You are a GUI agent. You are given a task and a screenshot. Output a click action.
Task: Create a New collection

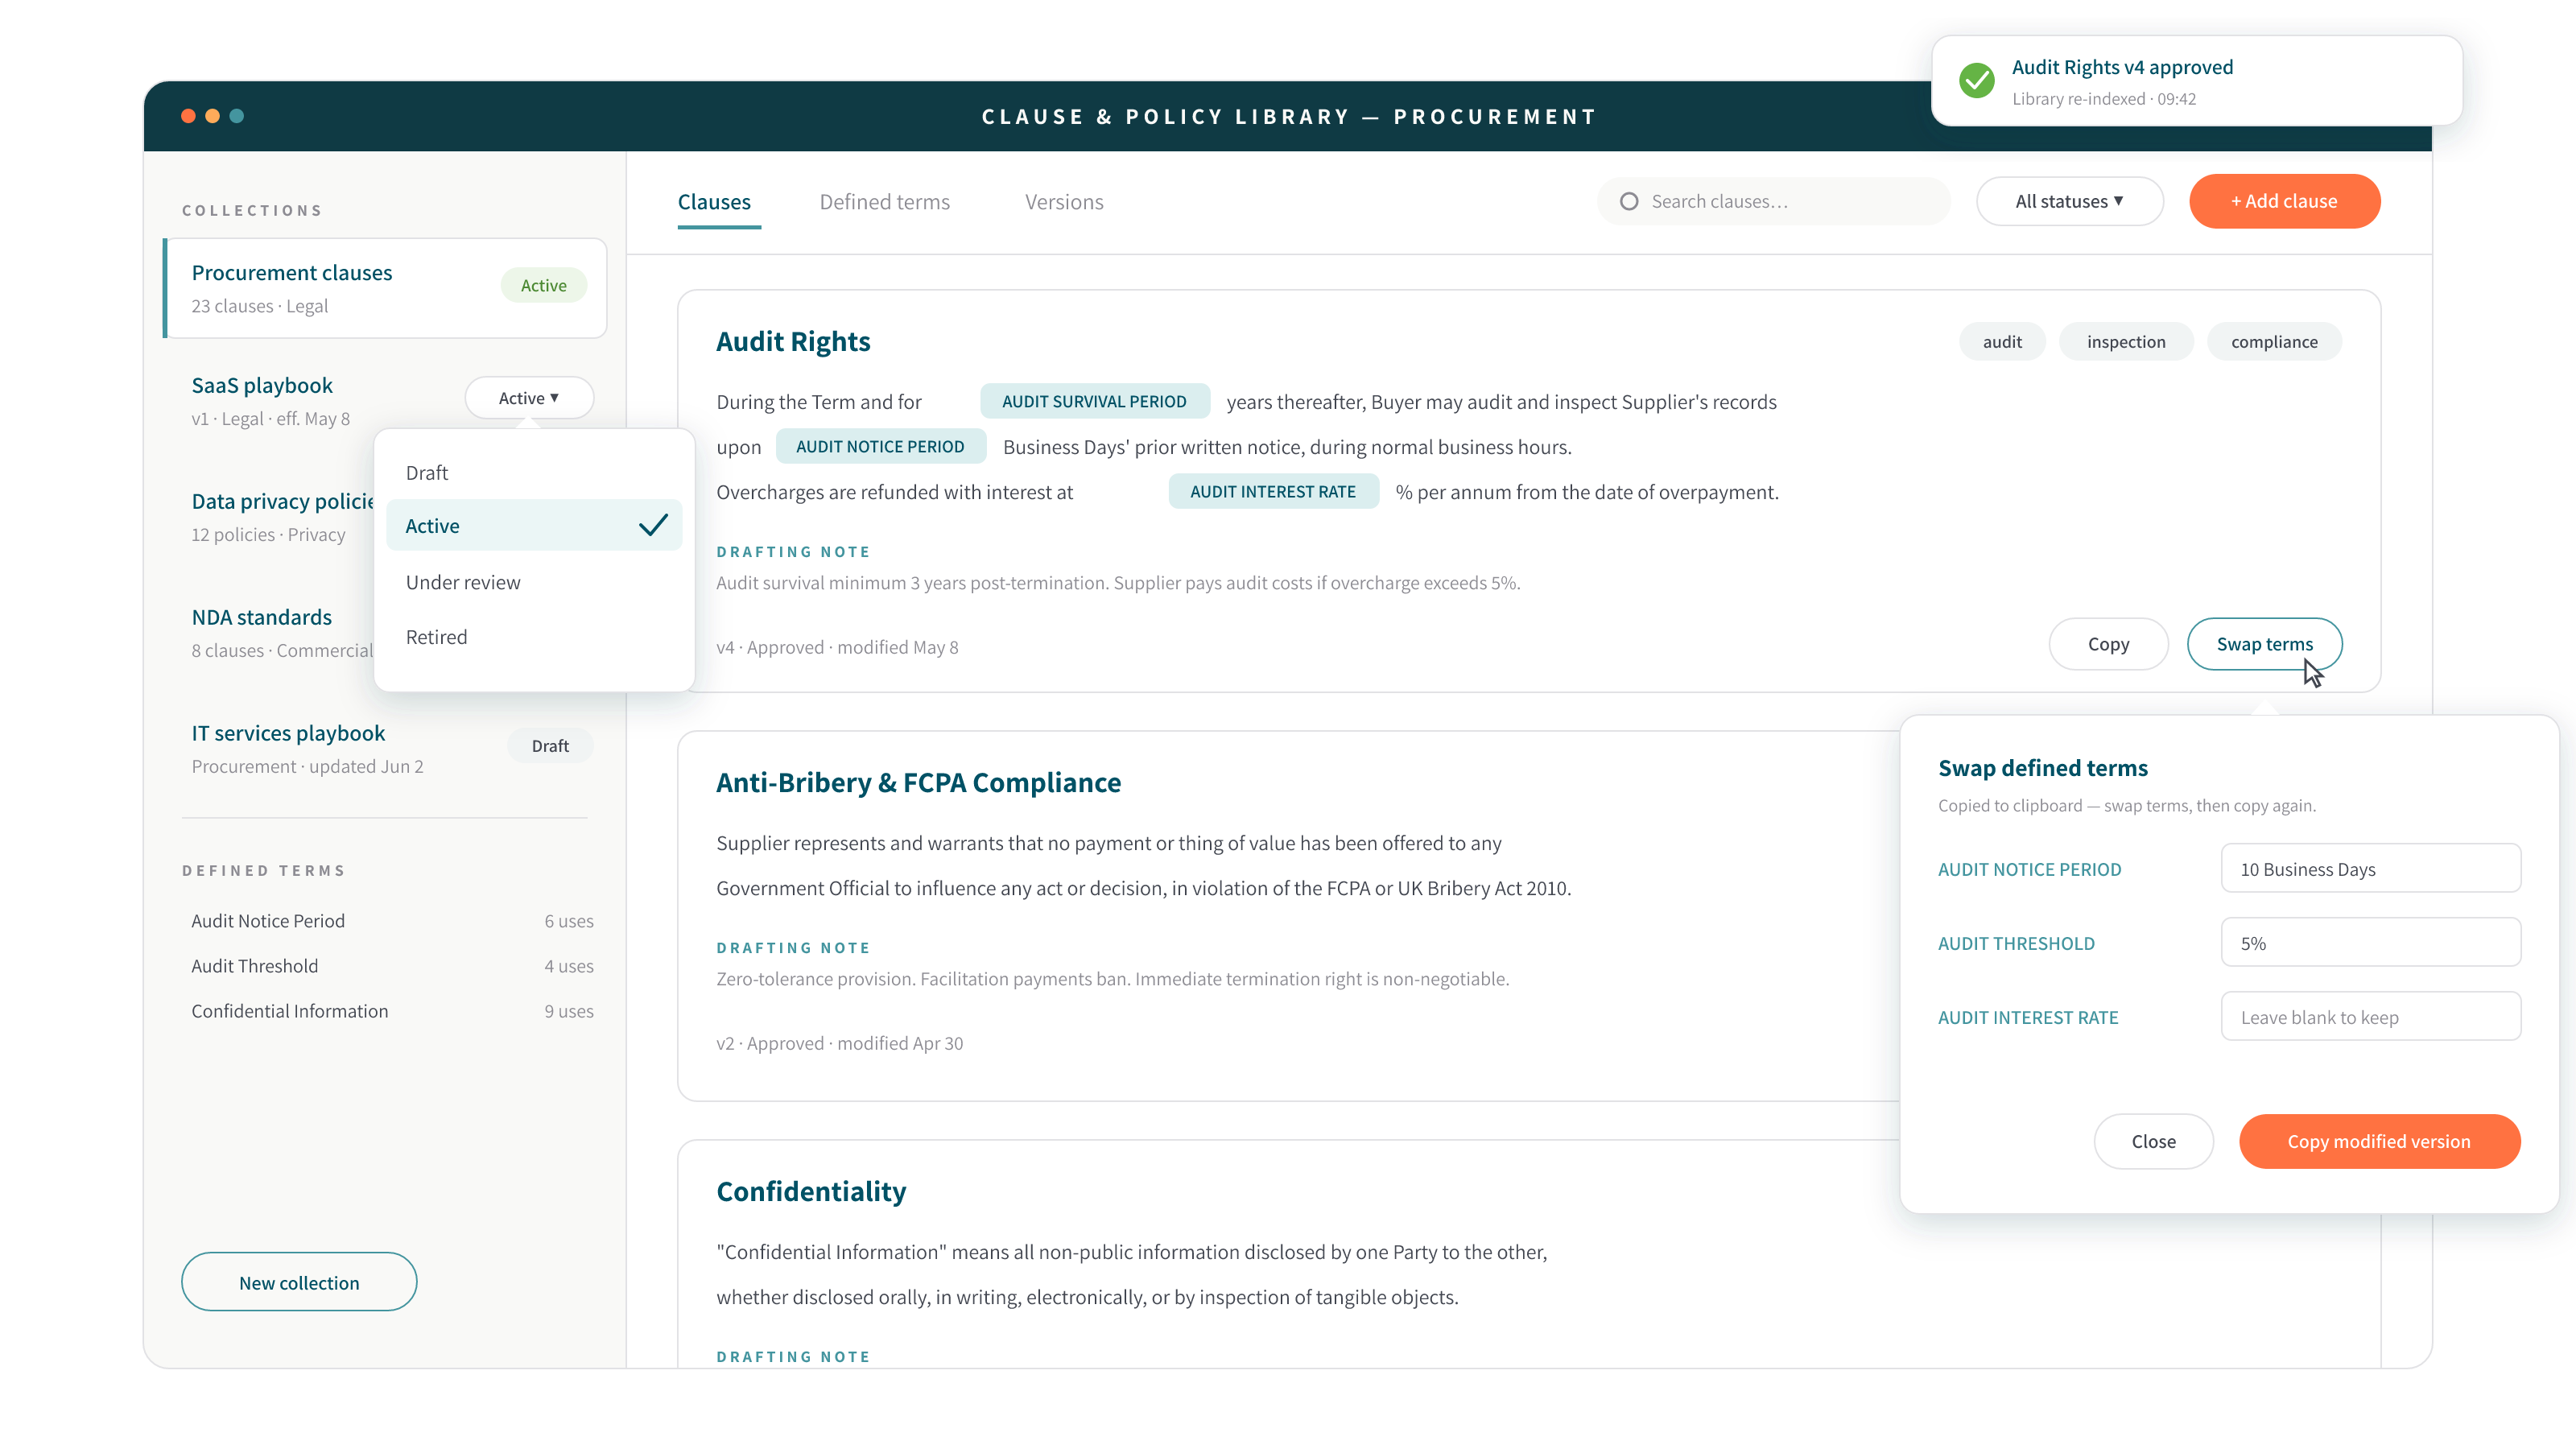299,1282
